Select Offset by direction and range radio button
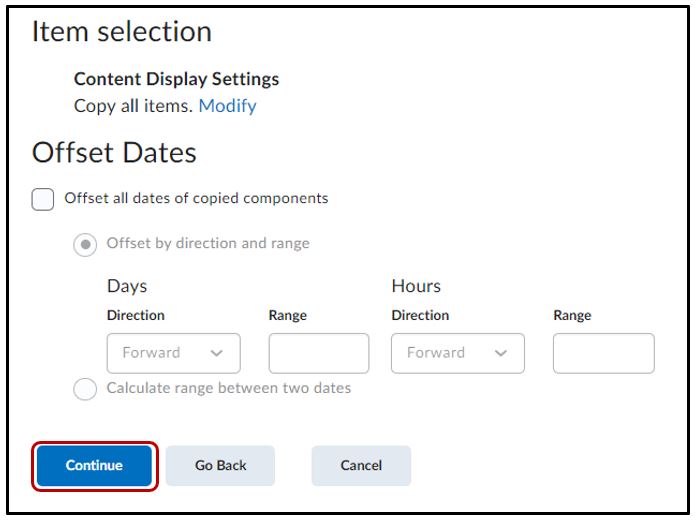Viewport: 698px width, 524px height. click(x=85, y=244)
